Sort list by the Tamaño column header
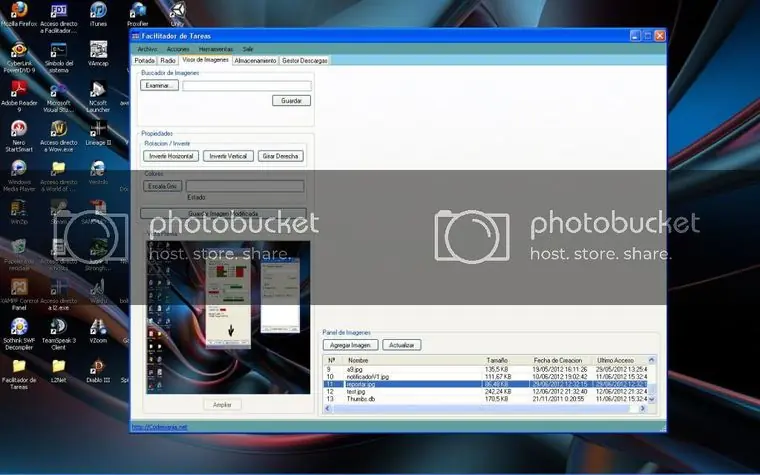This screenshot has height=475, width=760. (x=507, y=361)
